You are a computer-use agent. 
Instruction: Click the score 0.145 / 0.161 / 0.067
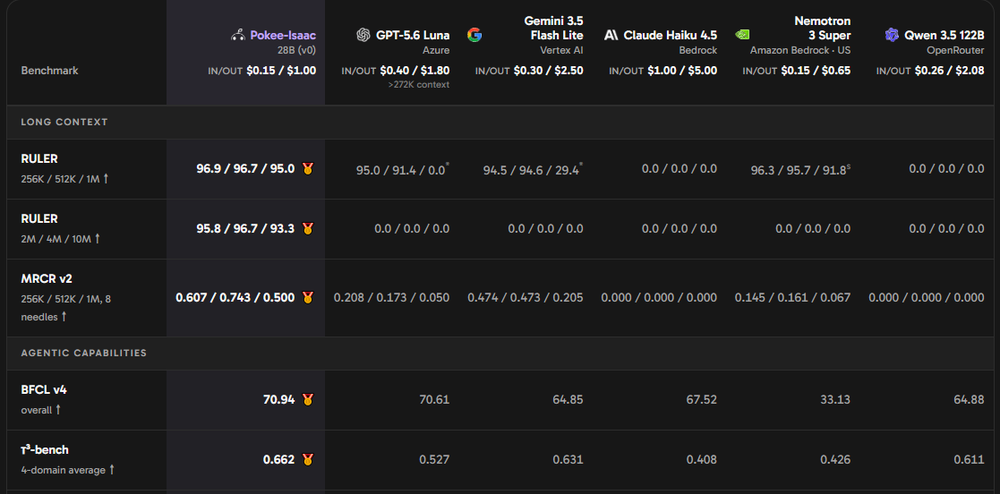793,298
